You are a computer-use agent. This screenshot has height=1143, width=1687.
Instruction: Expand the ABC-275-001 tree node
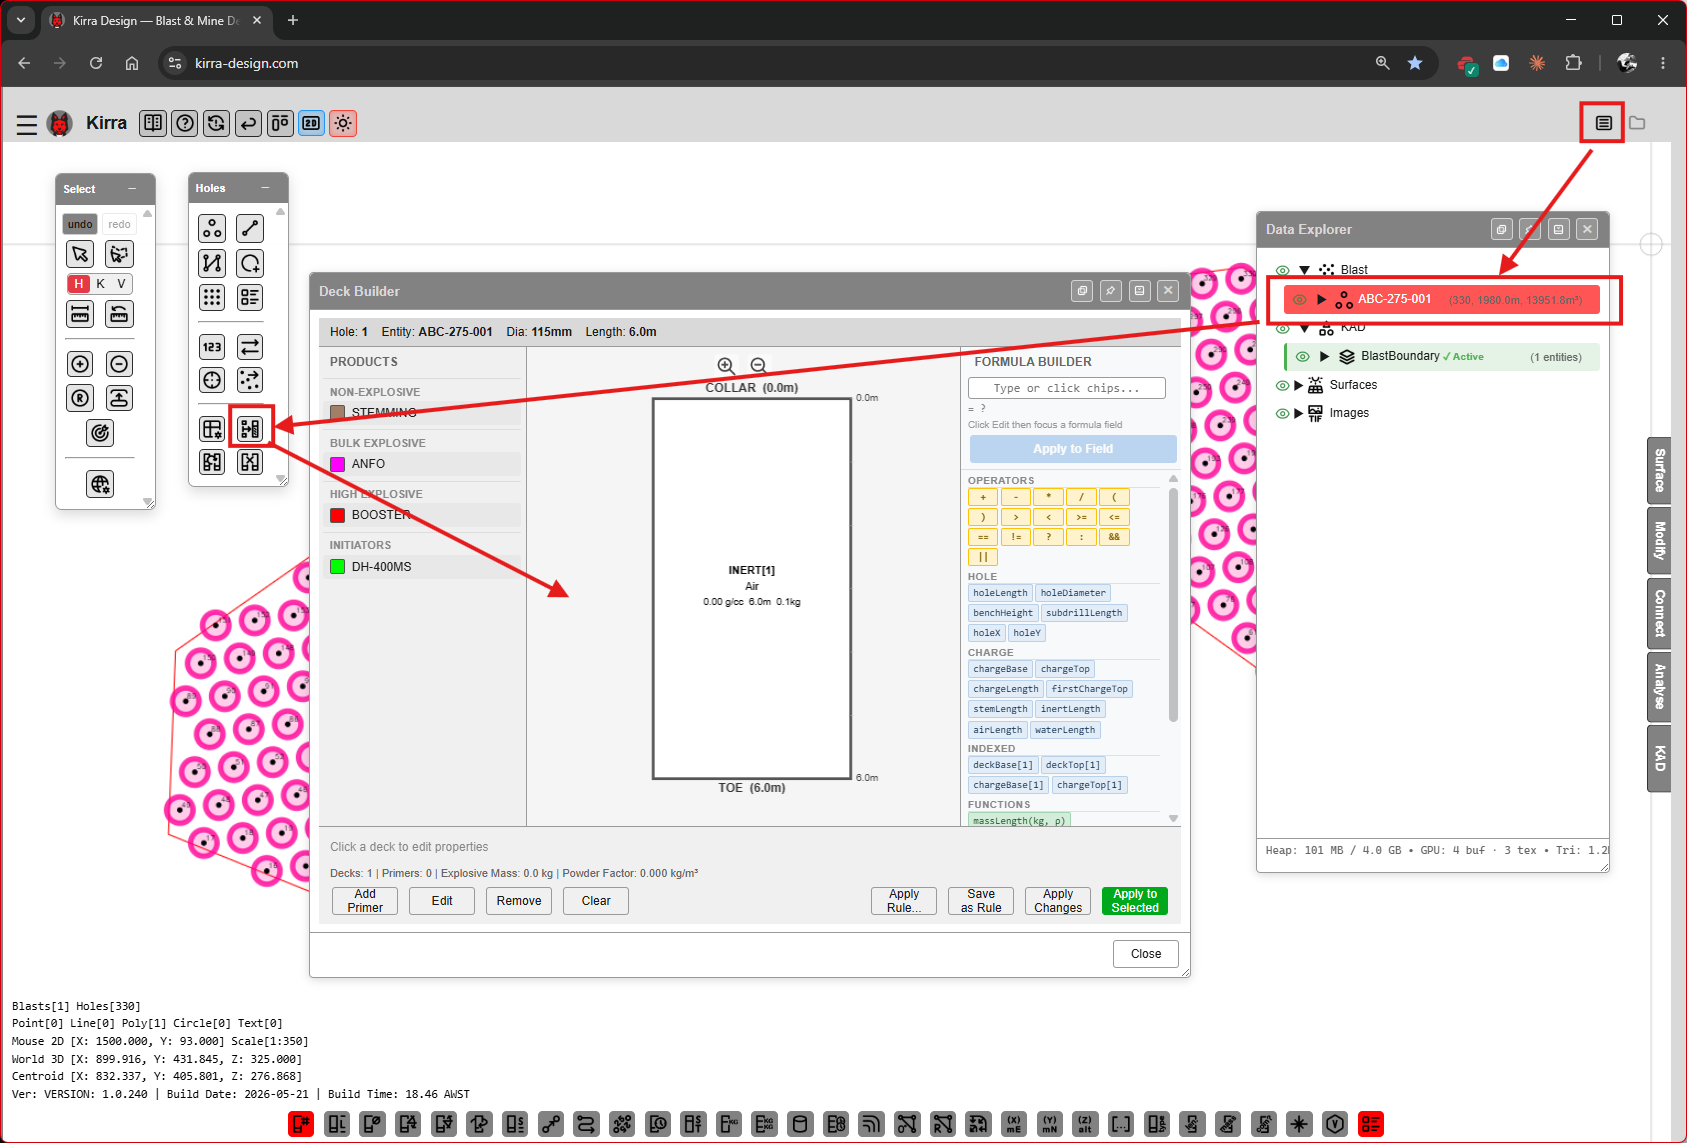click(x=1322, y=299)
